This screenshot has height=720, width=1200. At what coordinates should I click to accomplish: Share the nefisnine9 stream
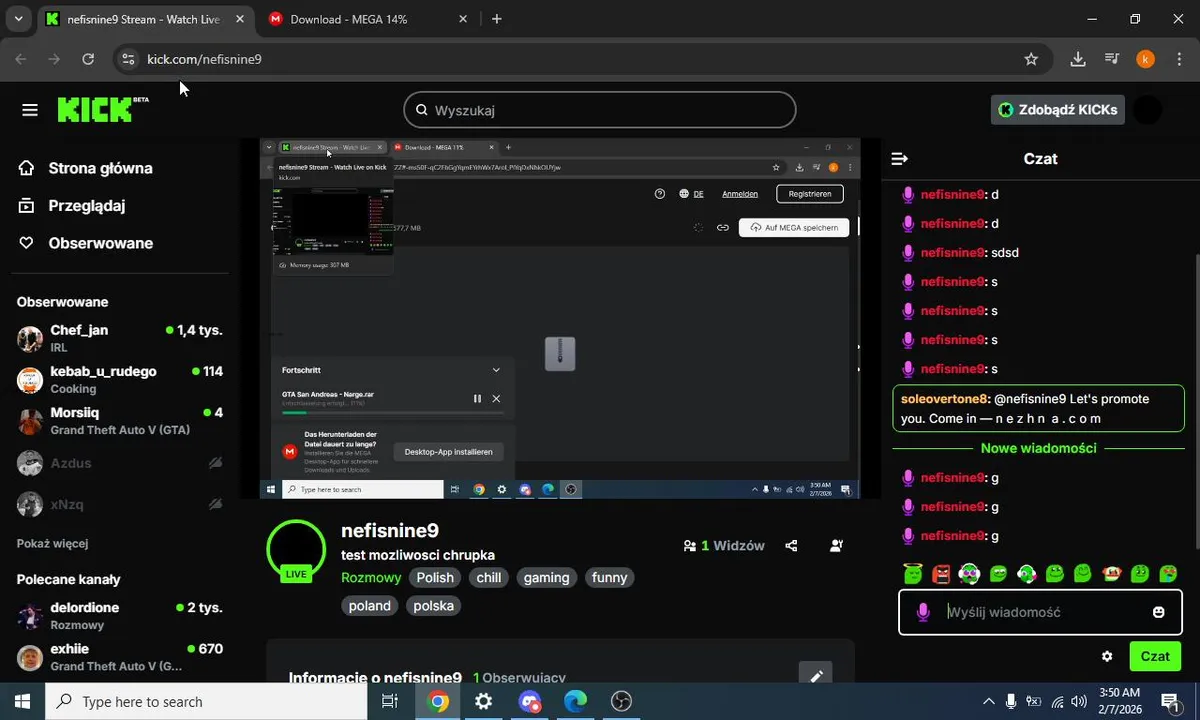[x=792, y=546]
